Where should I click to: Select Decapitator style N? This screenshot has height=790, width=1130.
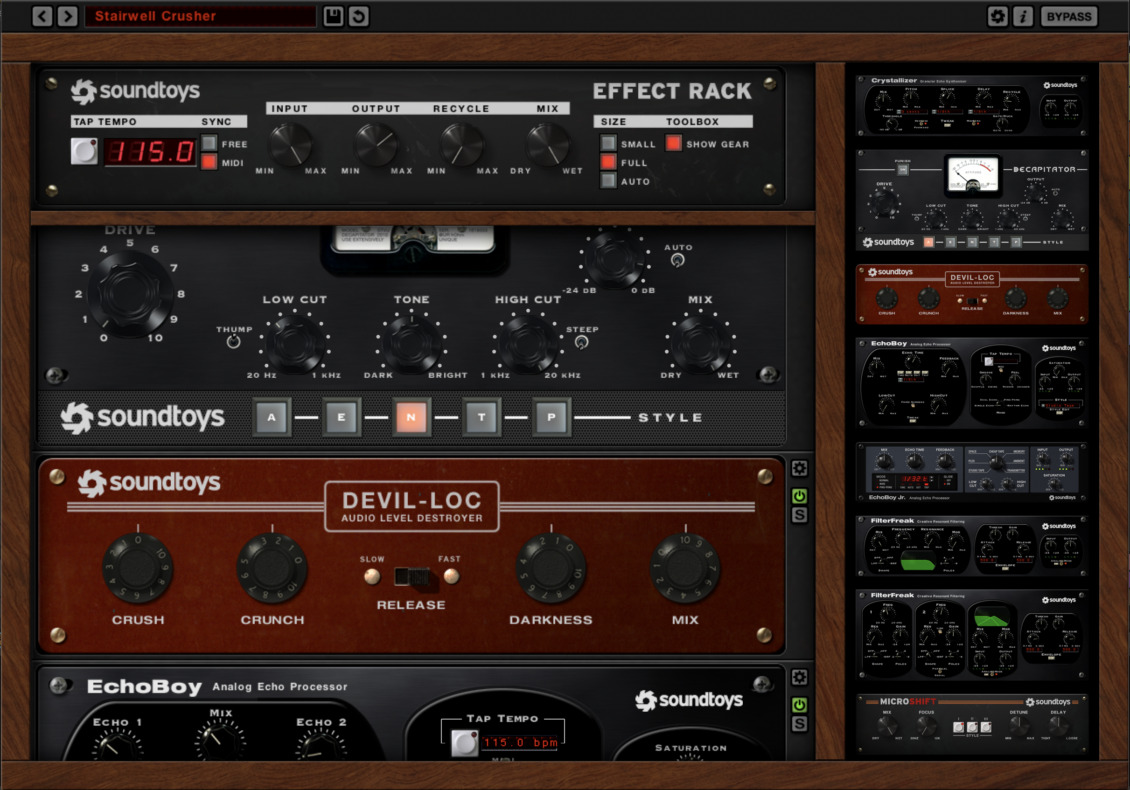[x=411, y=417]
